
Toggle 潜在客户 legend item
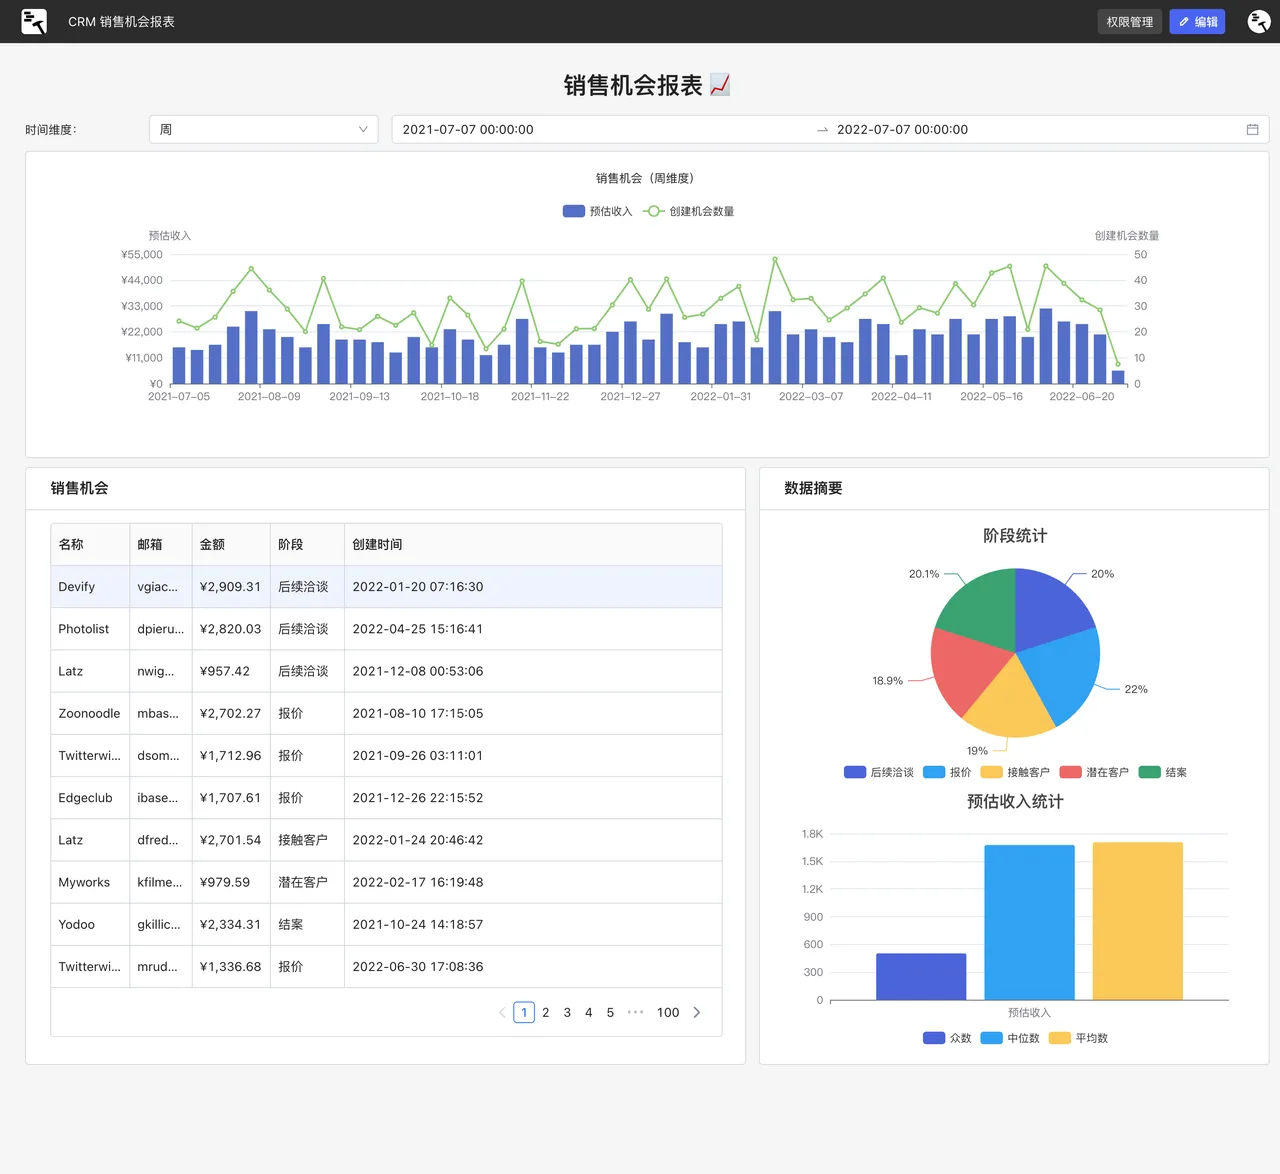pyautogui.click(x=1094, y=772)
